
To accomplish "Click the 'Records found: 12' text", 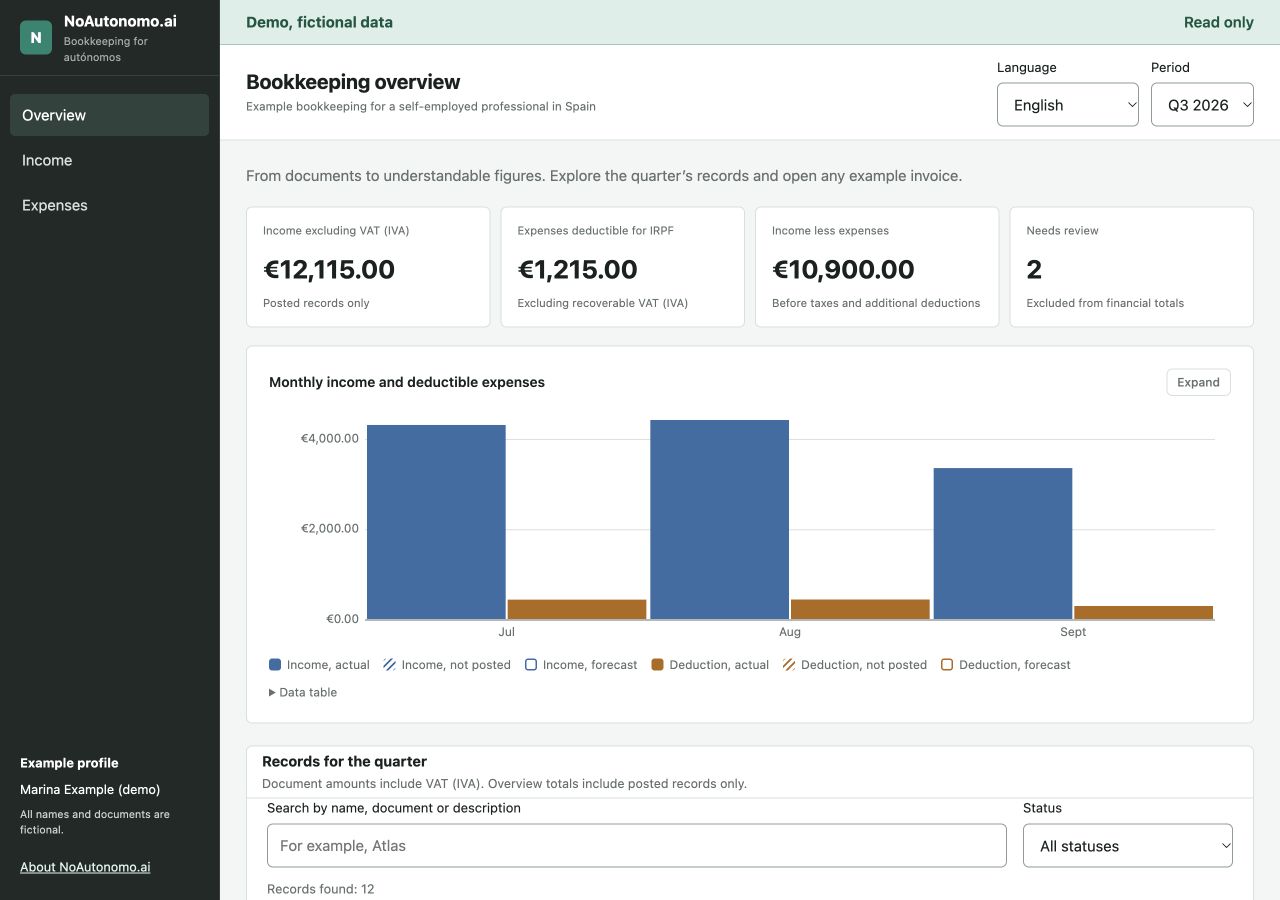I will 321,889.
